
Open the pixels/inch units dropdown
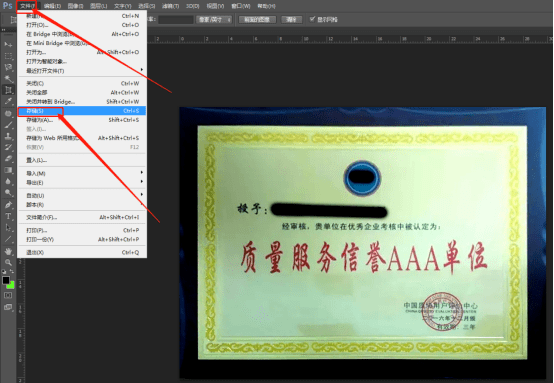[x=214, y=19]
